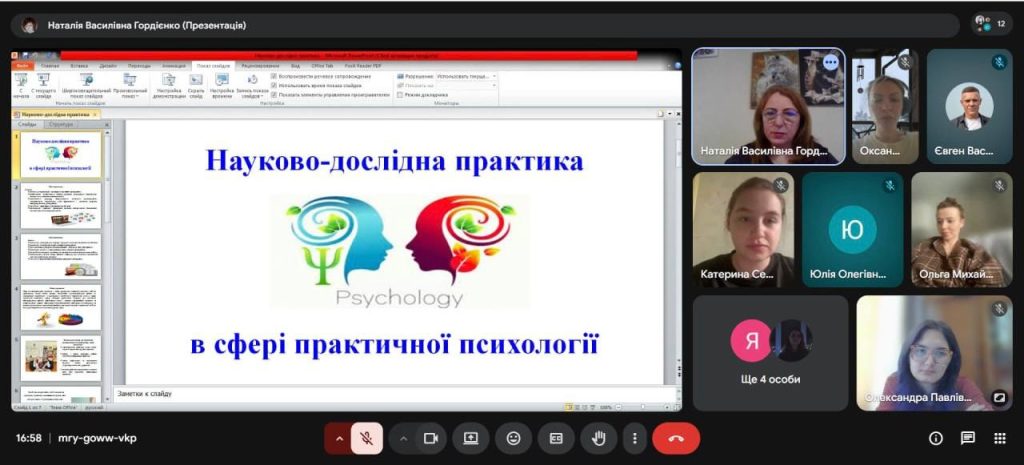Click the 'Ще 4 особи' participants tile
1024x465 pixels.
tap(770, 354)
